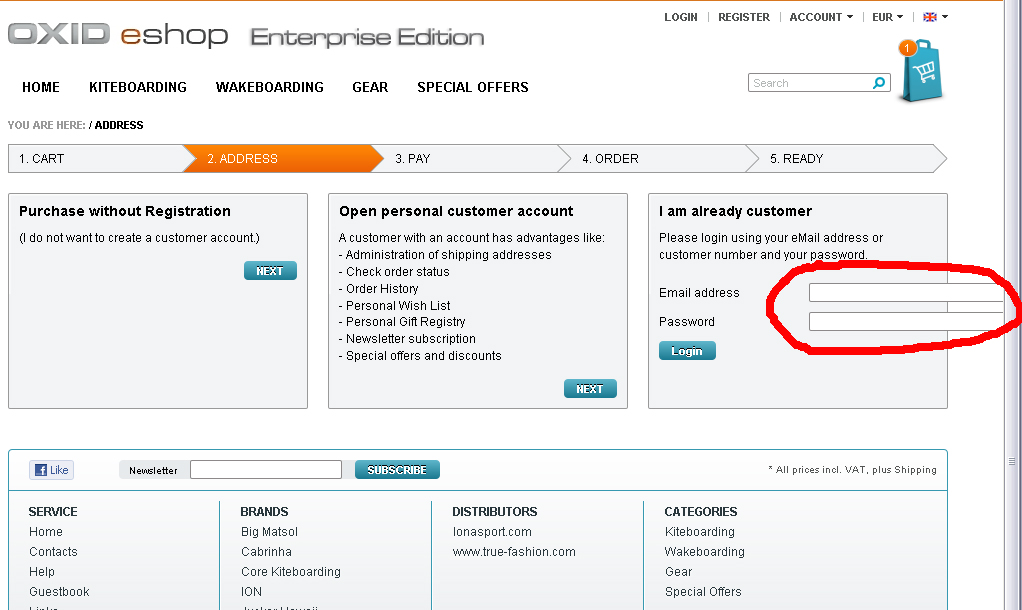Open the EUR currency dropdown
The width and height of the screenshot is (1022, 610).
point(887,17)
